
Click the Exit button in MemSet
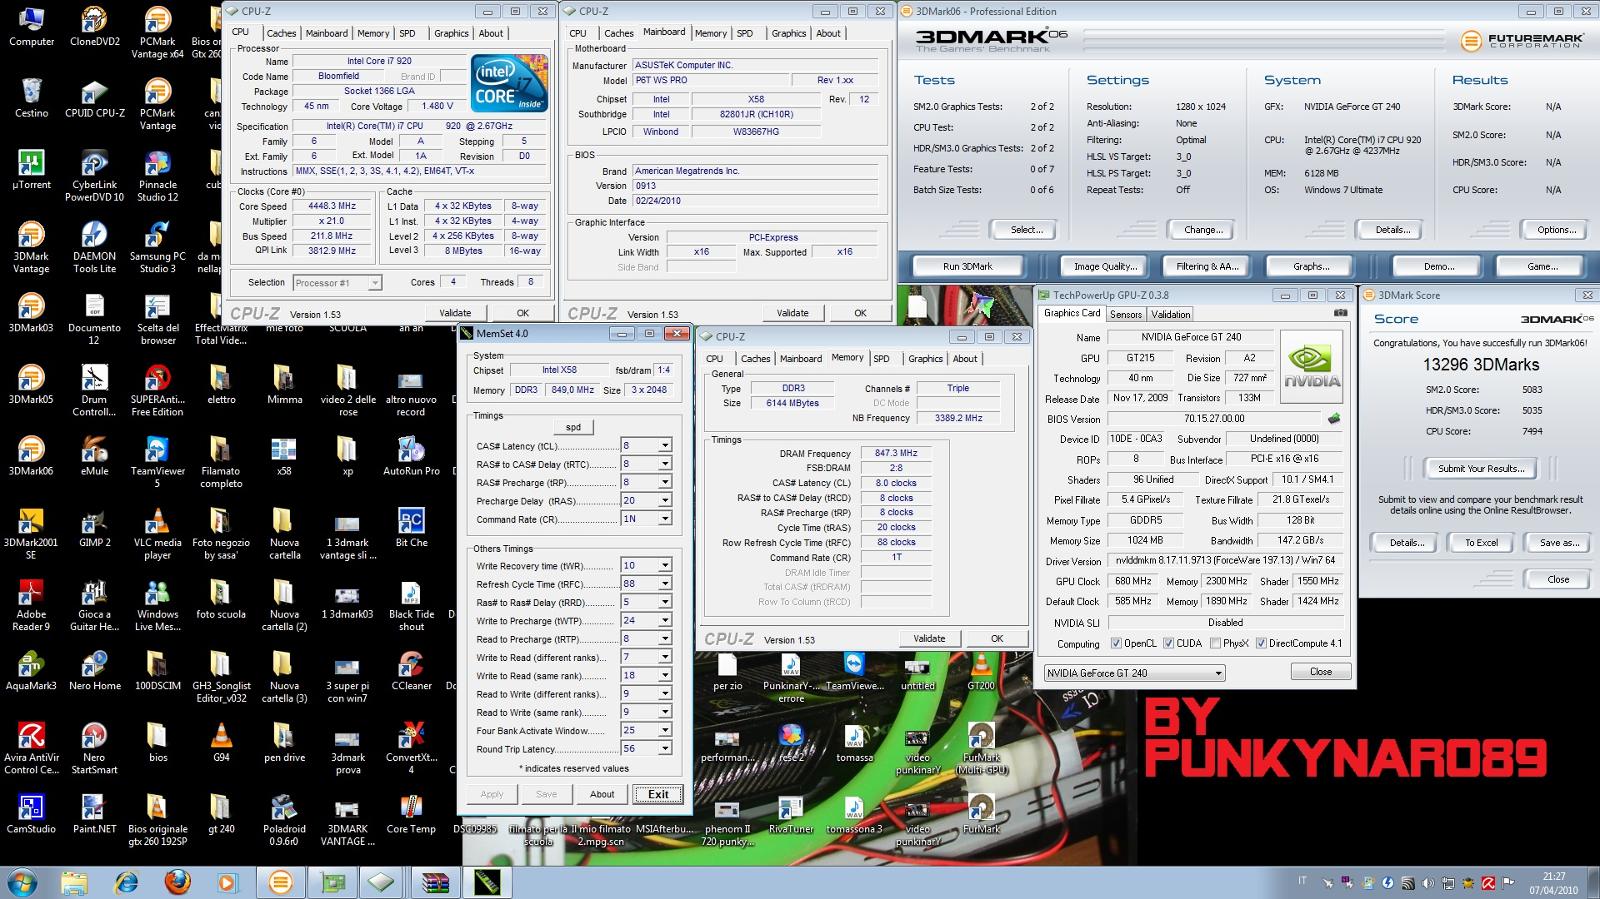[x=658, y=794]
